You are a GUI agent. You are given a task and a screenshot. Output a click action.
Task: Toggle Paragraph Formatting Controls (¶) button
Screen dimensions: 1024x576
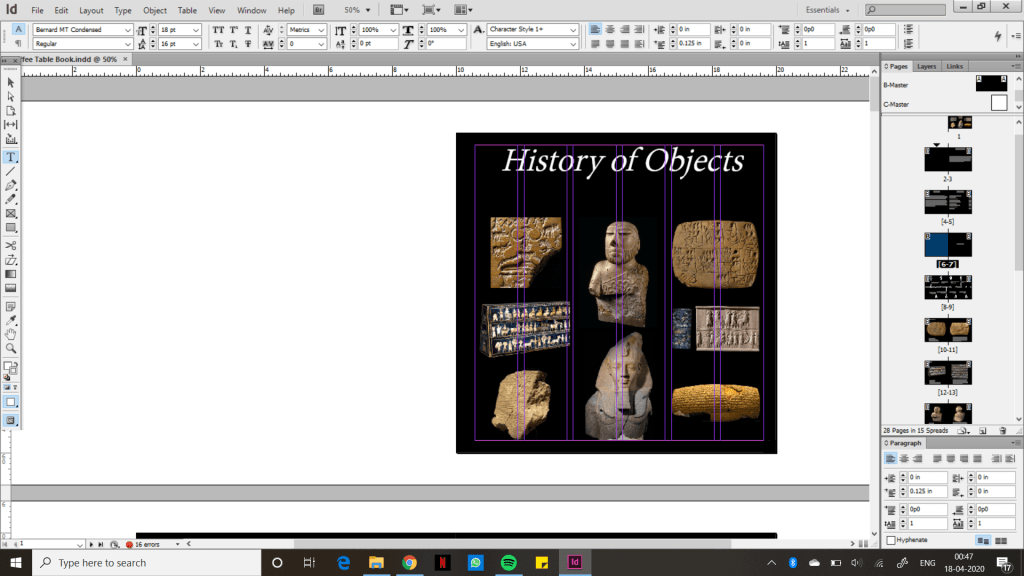click(x=18, y=44)
